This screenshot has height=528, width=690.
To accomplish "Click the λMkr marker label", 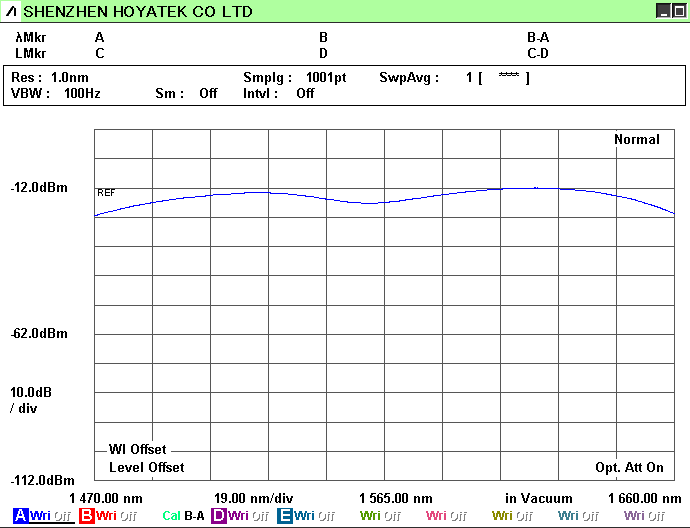I will [x=30, y=37].
